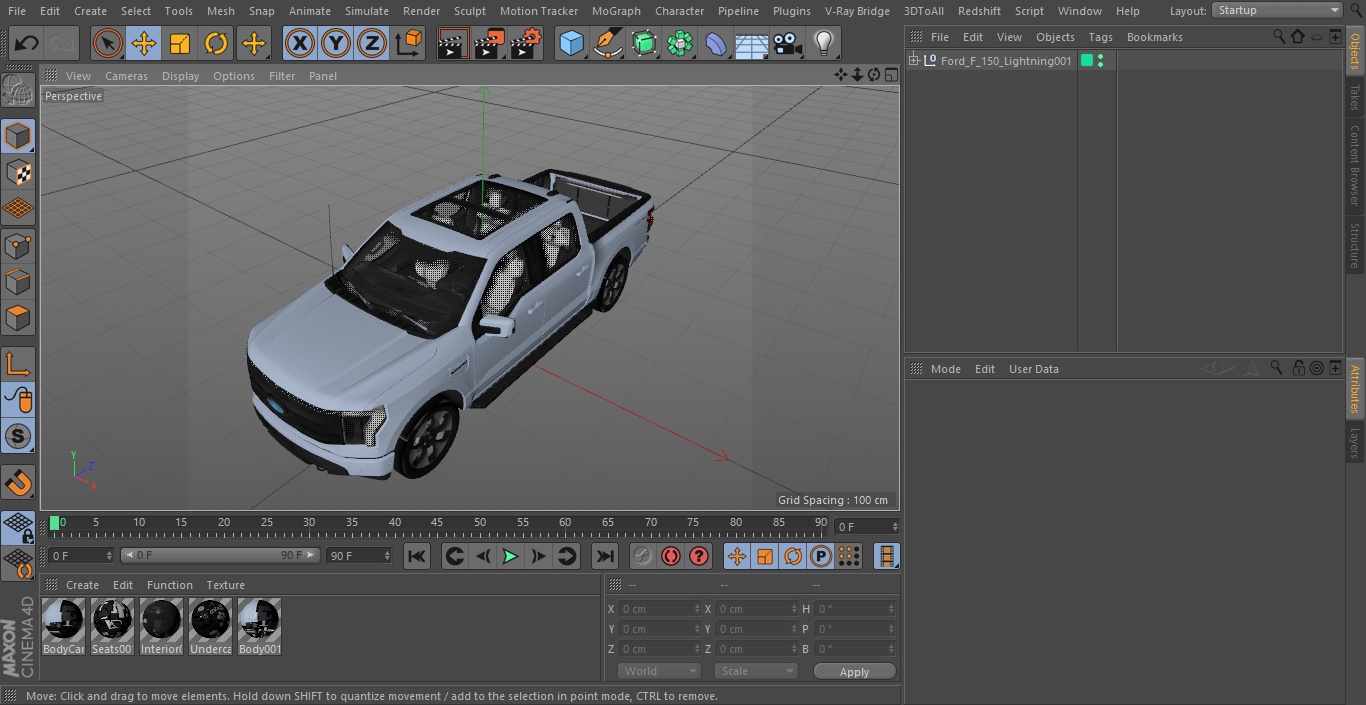Switch to the Content Browser side tab

click(1355, 165)
